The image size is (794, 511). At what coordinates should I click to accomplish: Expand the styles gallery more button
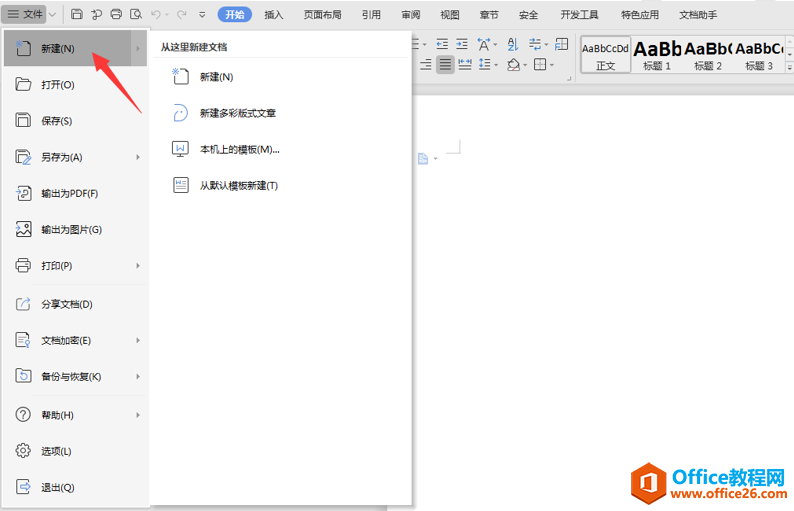[789, 67]
